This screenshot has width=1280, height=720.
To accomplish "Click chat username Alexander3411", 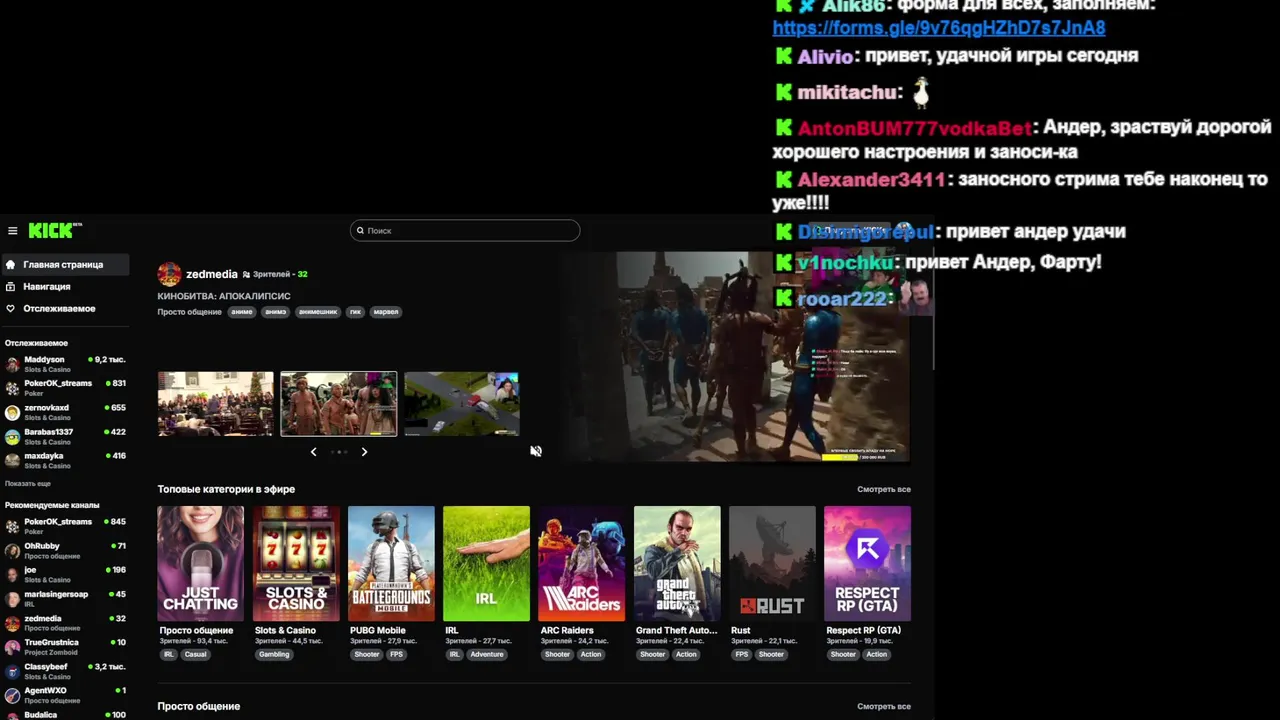I will pos(871,180).
